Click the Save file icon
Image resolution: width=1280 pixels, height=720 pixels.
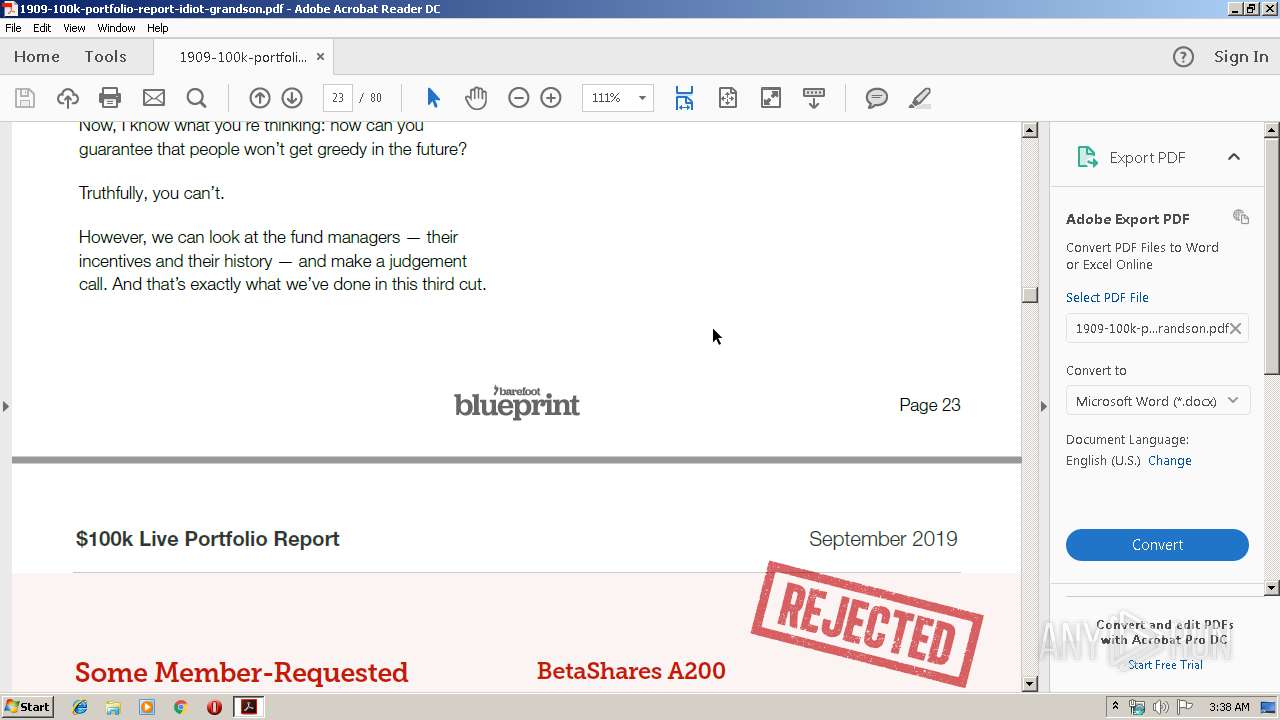pos(25,98)
